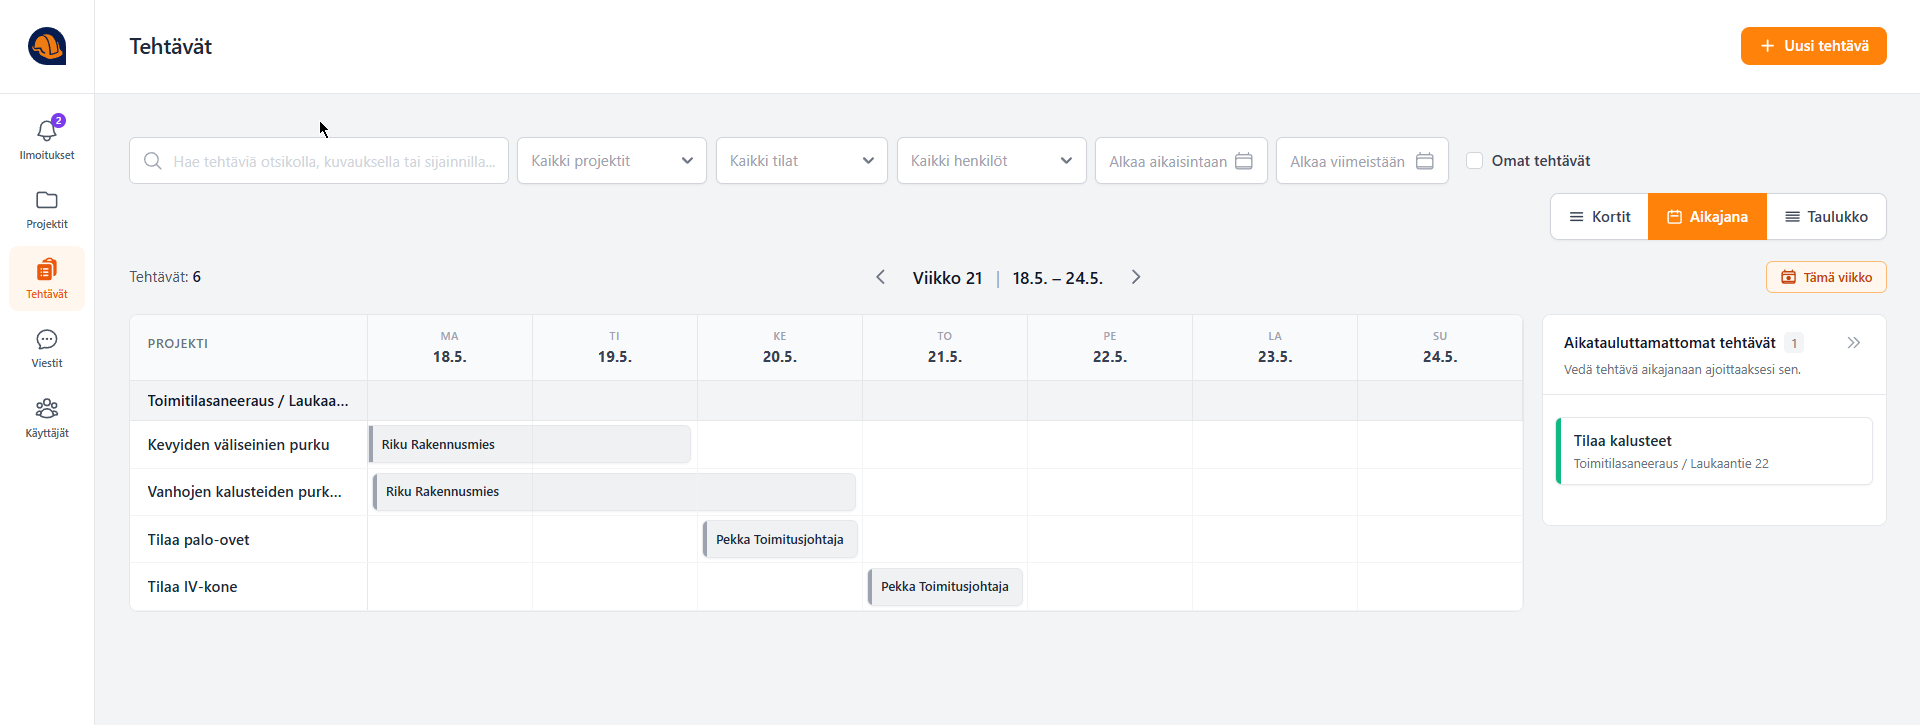1920x725 pixels.
Task: Click TO 21.5. column header
Action: (945, 348)
